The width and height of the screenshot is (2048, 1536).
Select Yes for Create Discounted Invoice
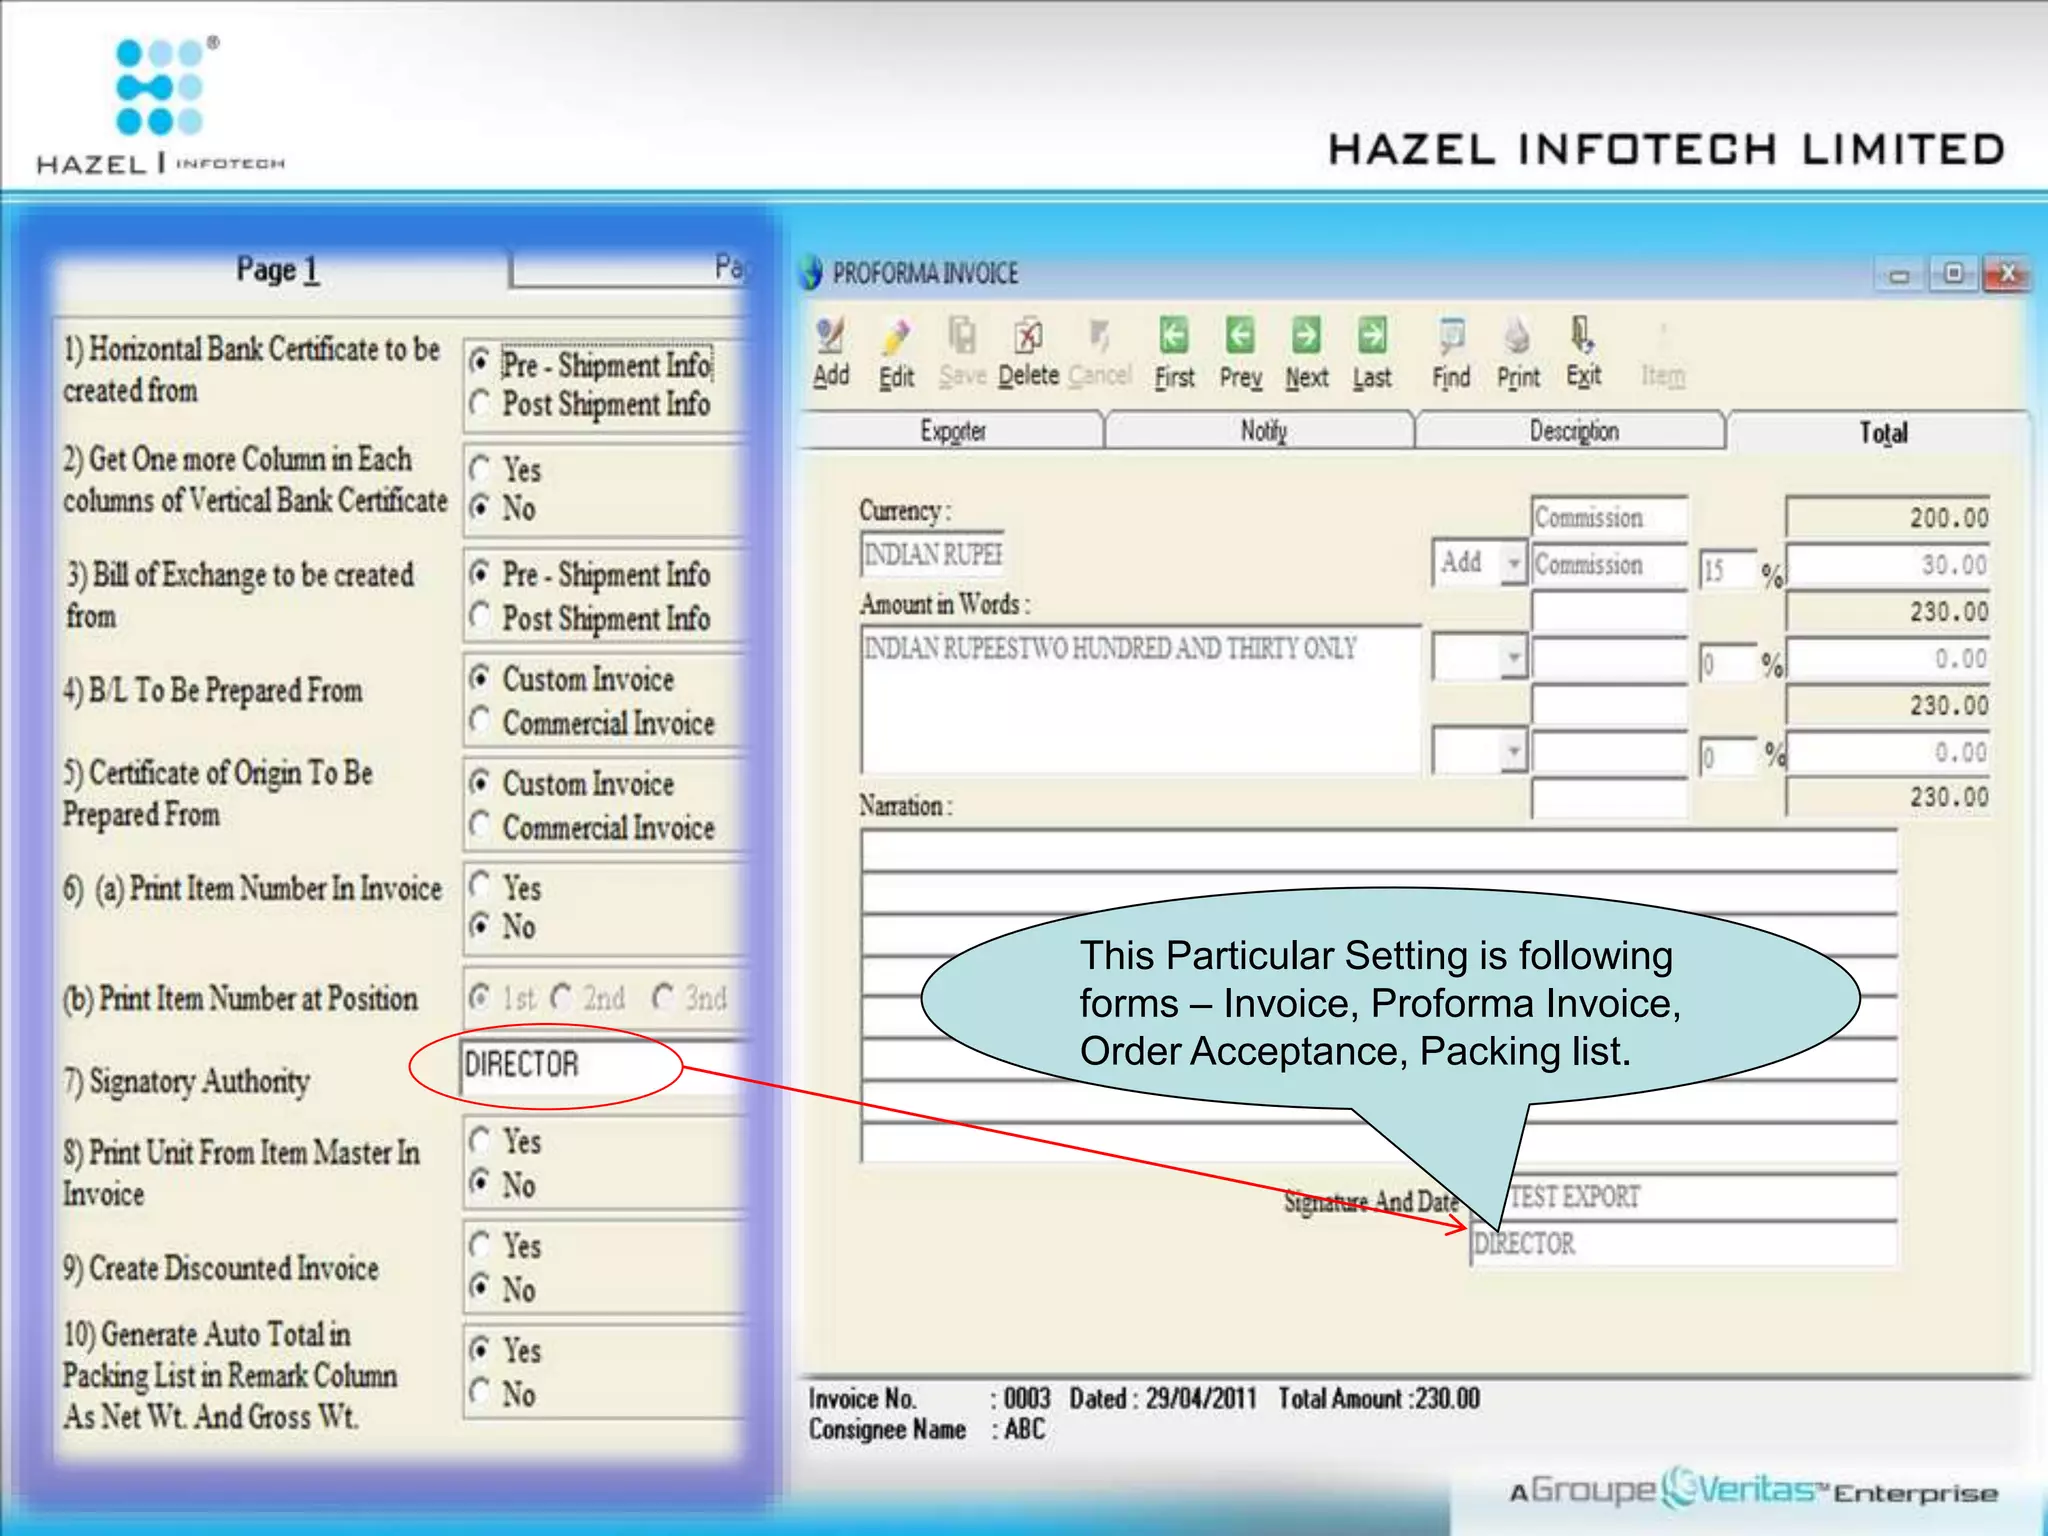click(x=480, y=1245)
